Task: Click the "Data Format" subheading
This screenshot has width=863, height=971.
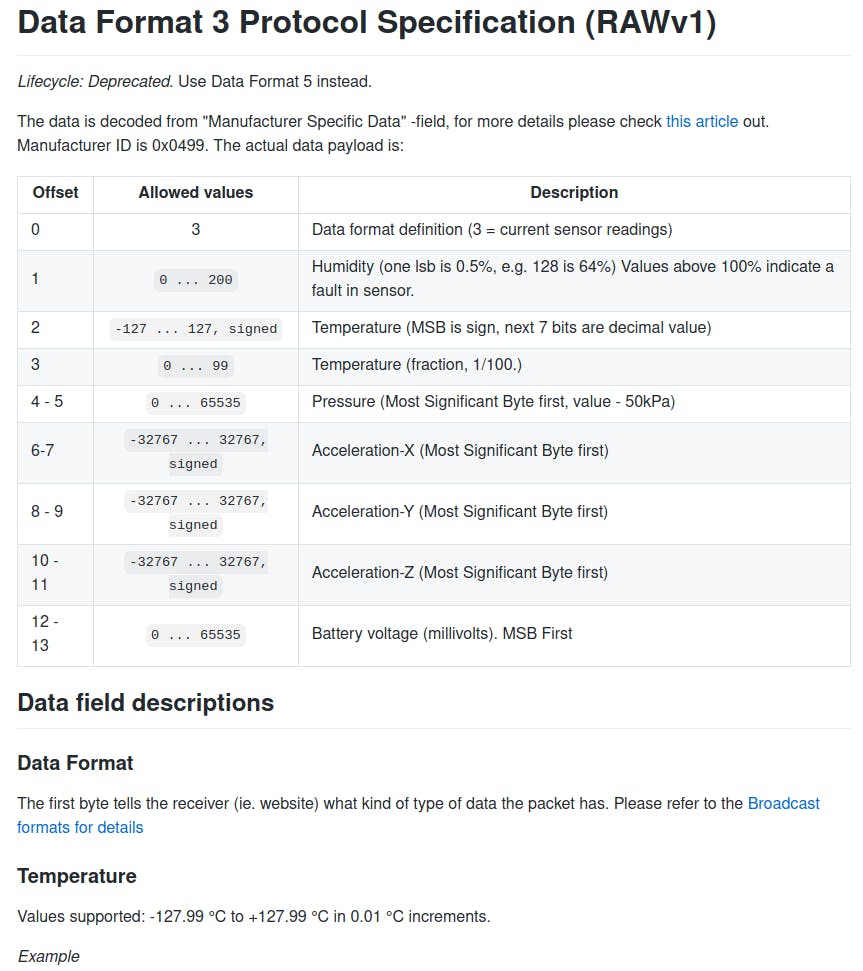Action: click(x=75, y=763)
